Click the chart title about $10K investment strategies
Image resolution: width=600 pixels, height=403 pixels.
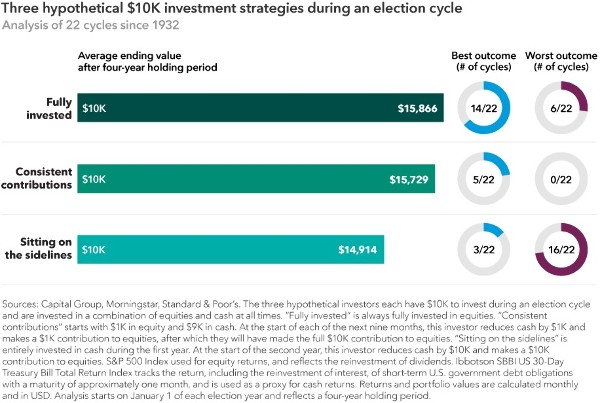click(212, 10)
